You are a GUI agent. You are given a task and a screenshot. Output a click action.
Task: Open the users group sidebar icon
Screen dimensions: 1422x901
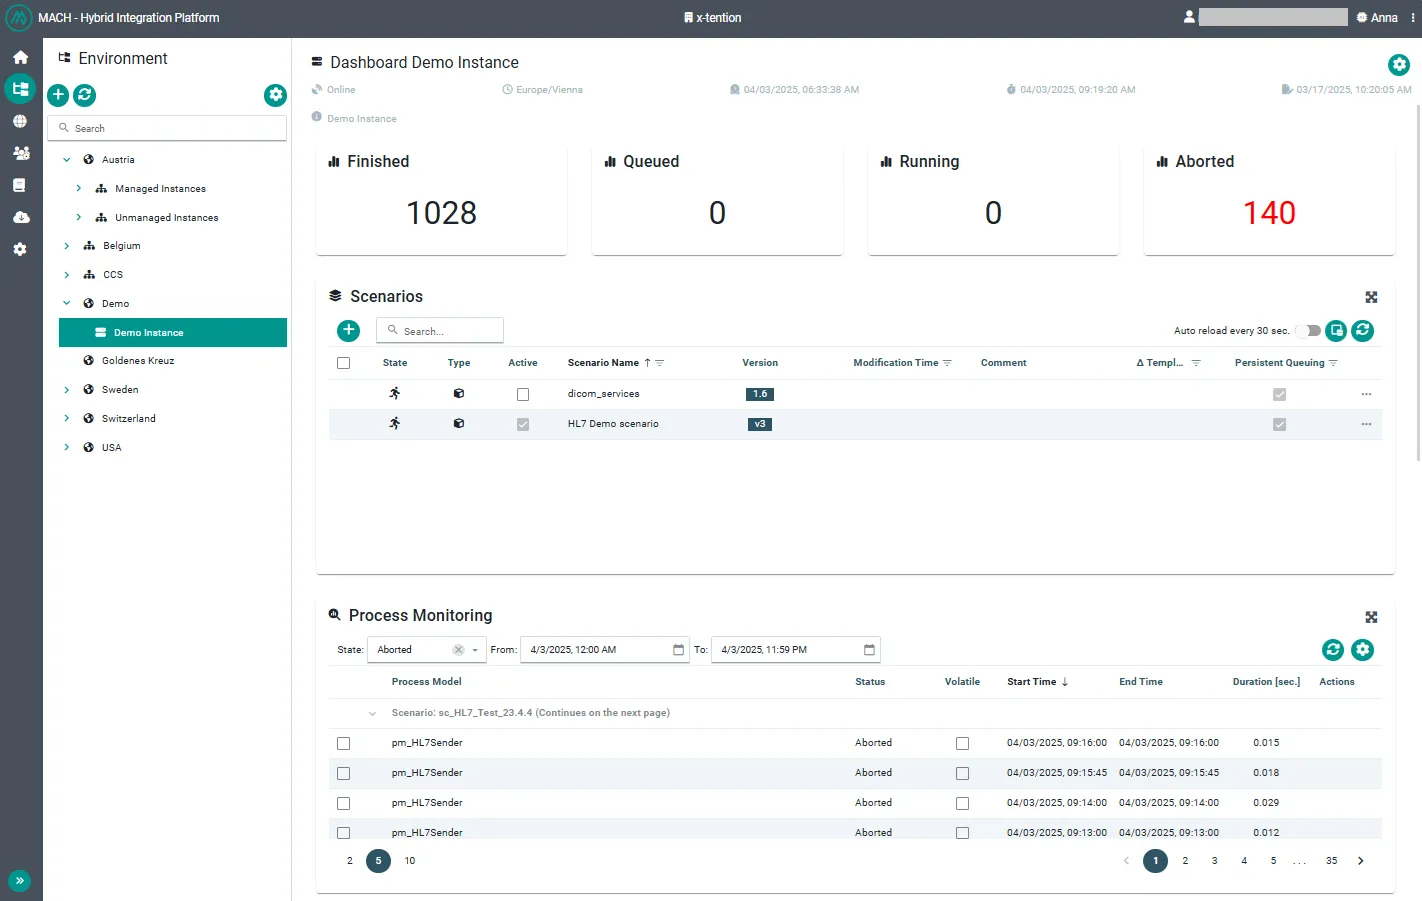tap(20, 153)
